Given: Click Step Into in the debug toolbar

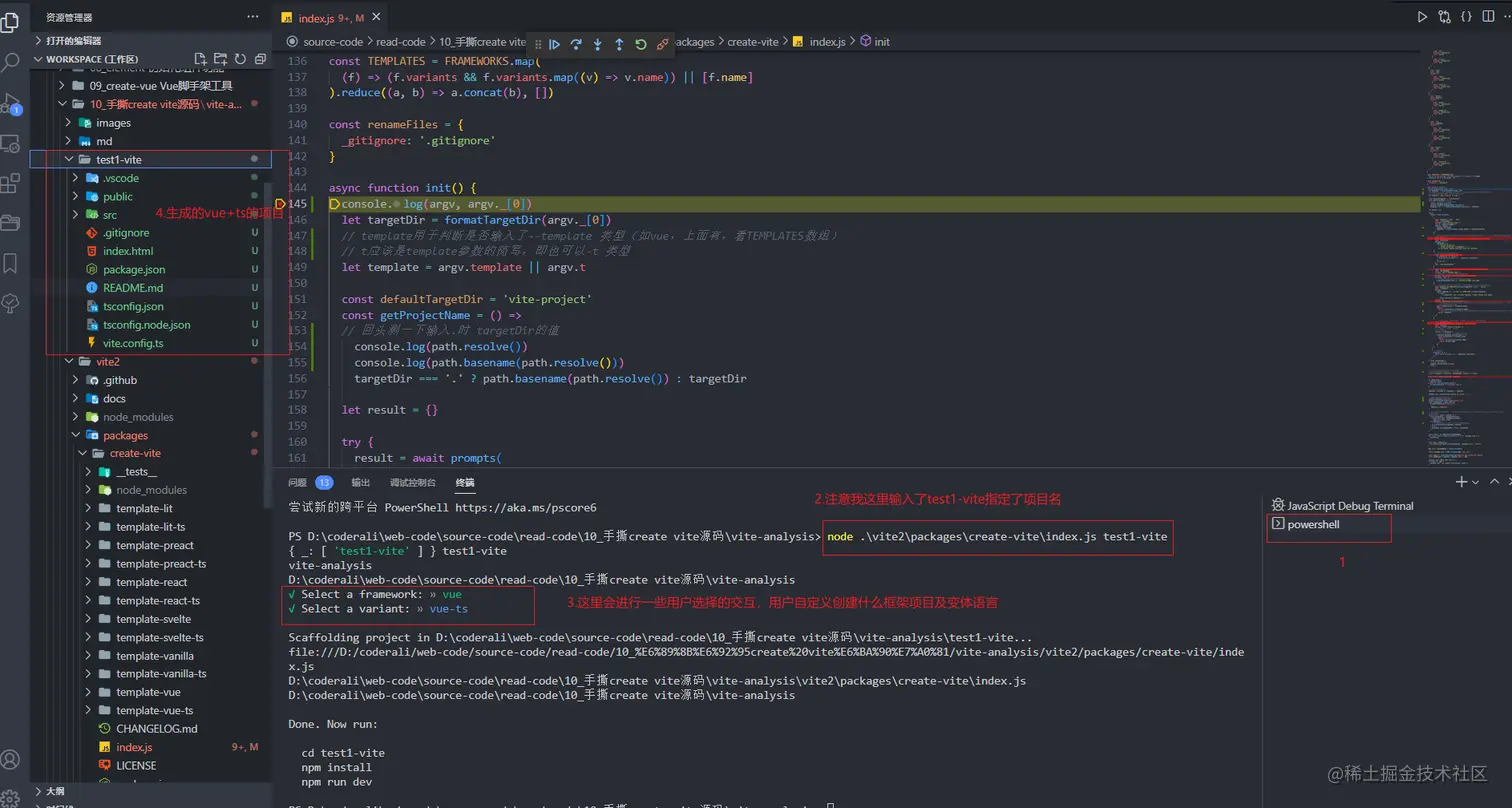Looking at the screenshot, I should 598,44.
